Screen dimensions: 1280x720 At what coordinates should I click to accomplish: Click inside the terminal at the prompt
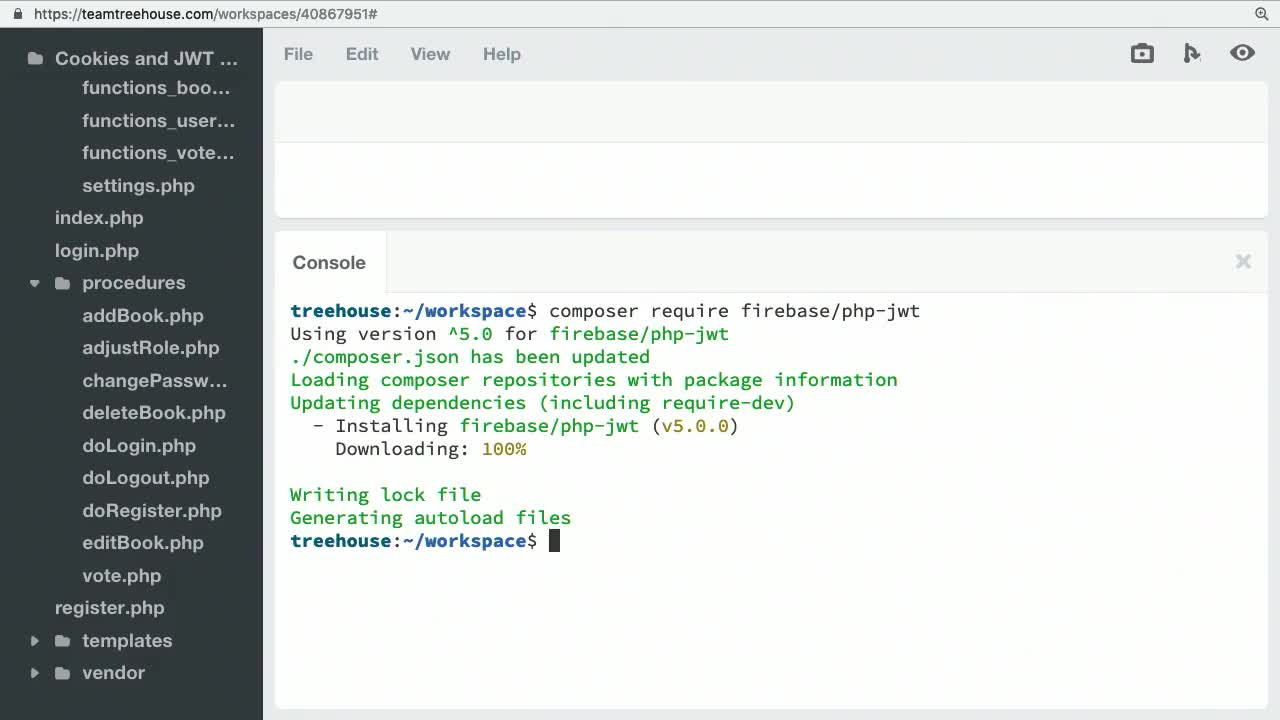point(554,540)
